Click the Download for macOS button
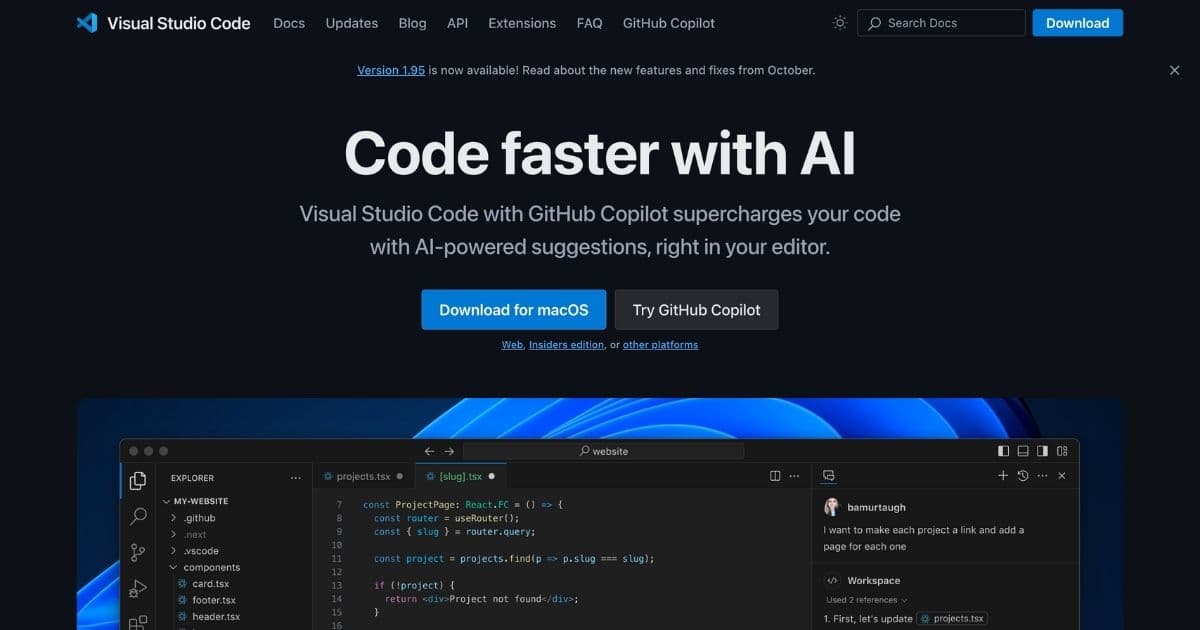 pos(514,310)
